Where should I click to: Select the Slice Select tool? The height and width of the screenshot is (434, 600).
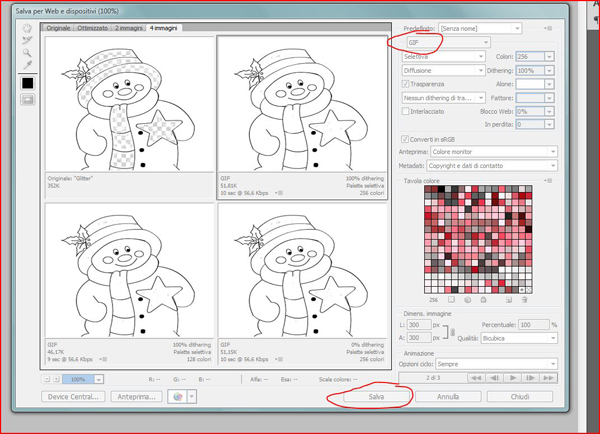[x=27, y=41]
